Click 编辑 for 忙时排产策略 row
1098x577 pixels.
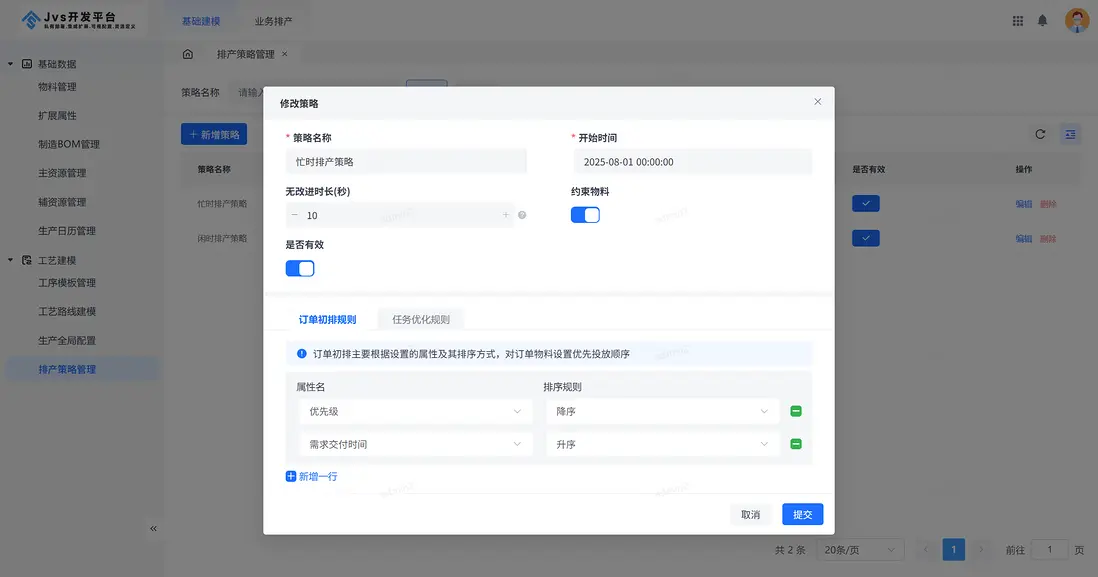click(1024, 204)
